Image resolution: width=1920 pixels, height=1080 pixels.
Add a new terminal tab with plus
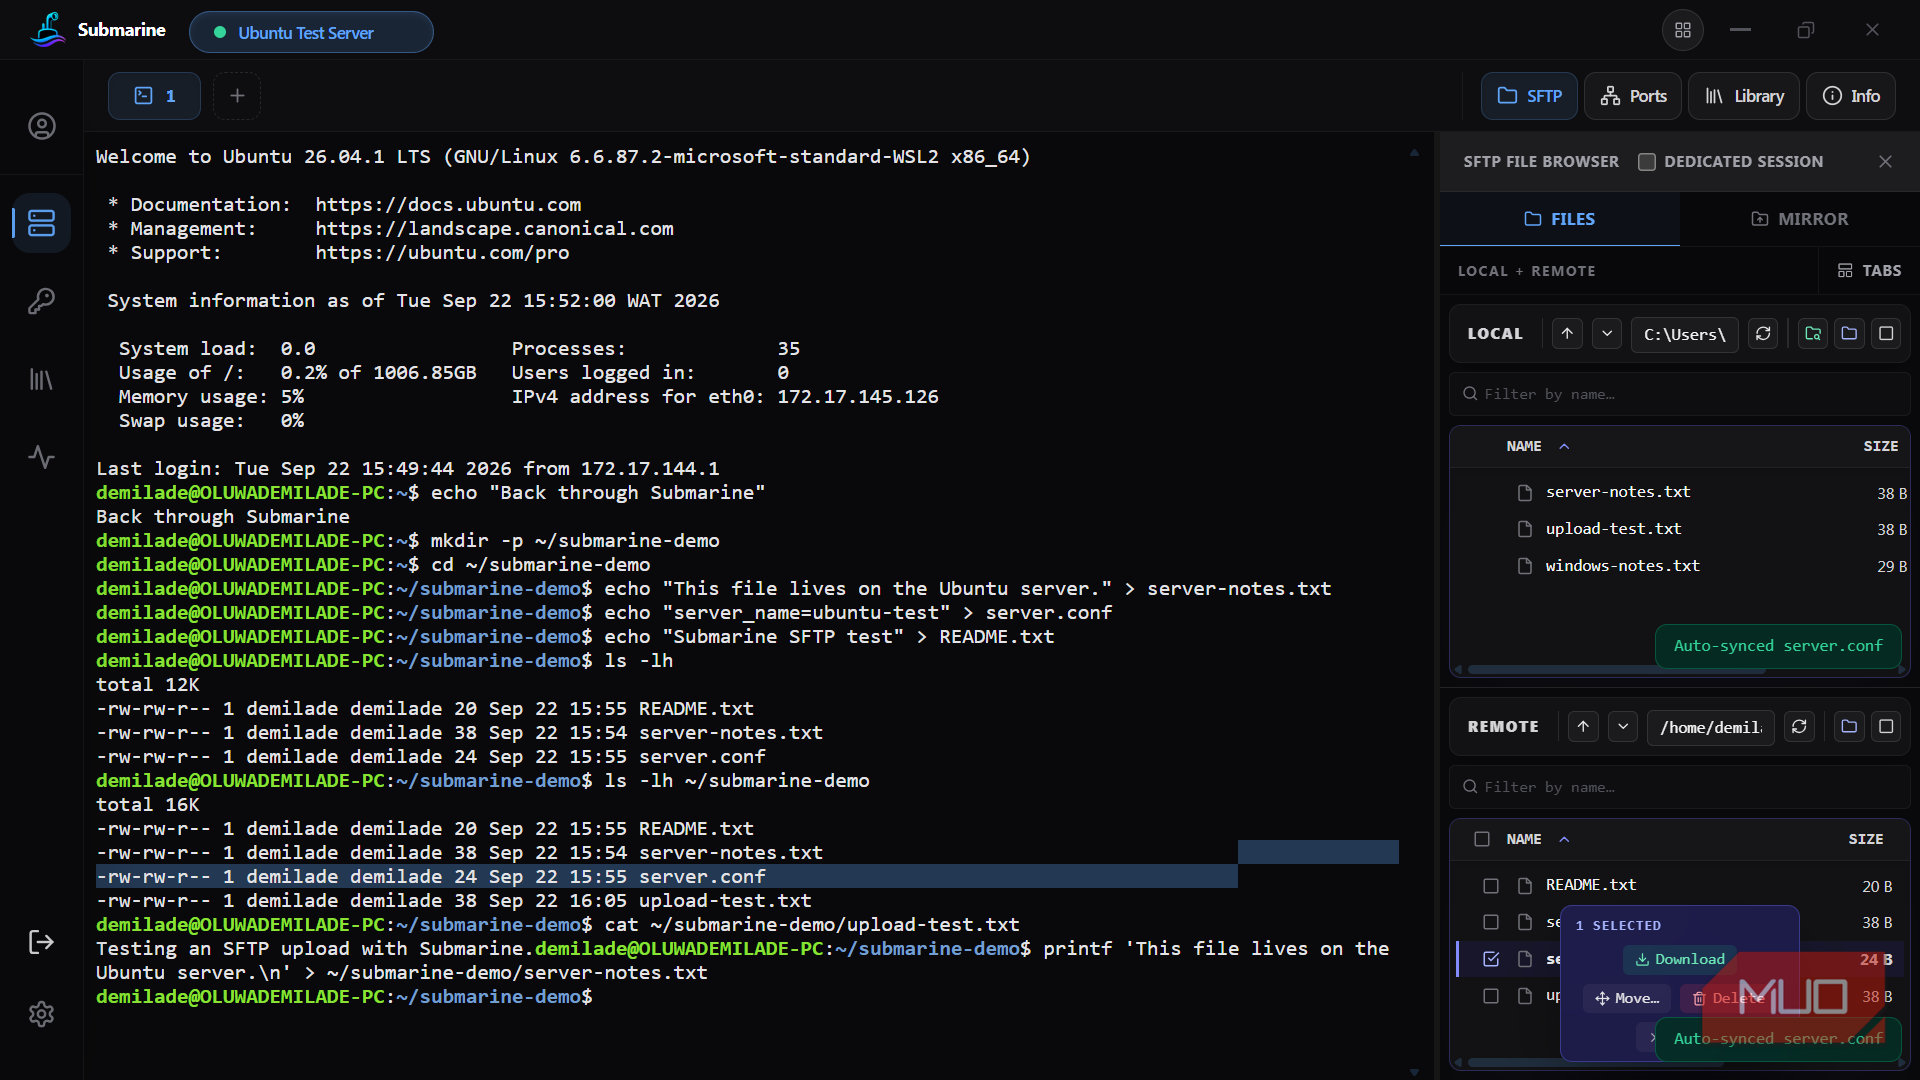click(237, 96)
